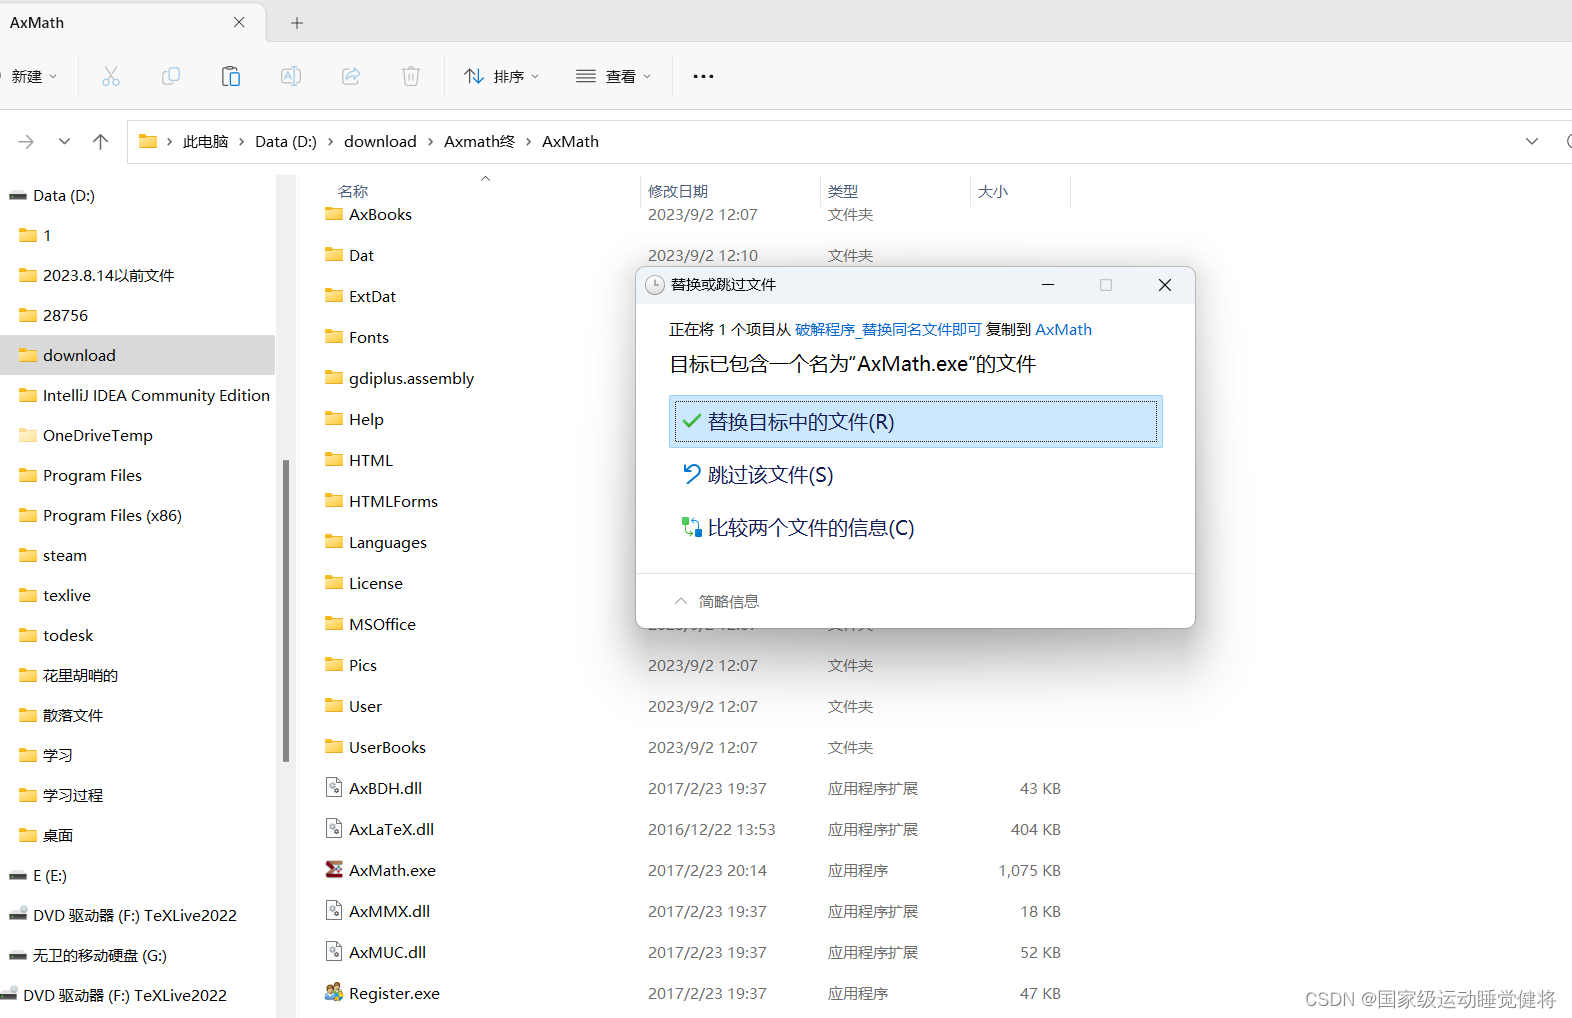This screenshot has width=1572, height=1018.
Task: Click Register.exe icon in file list
Action: pyautogui.click(x=334, y=993)
